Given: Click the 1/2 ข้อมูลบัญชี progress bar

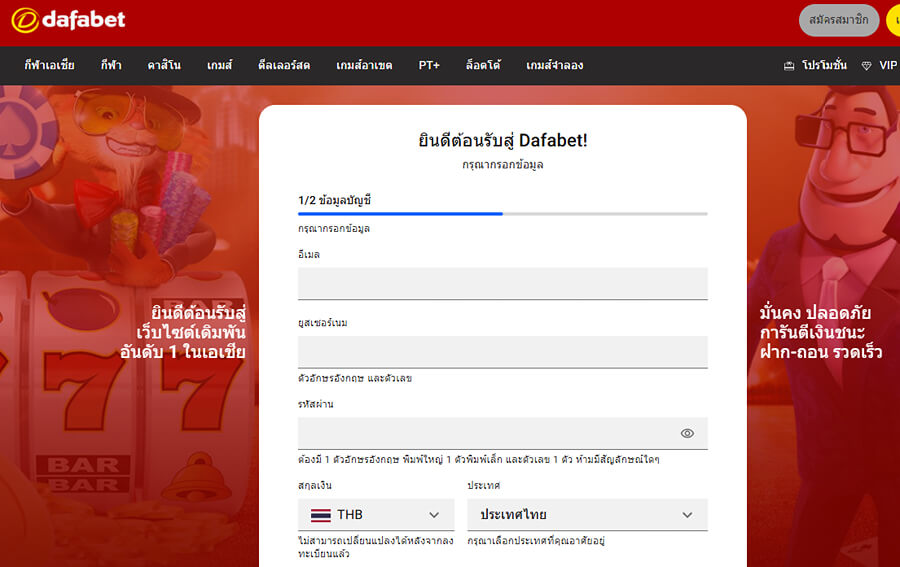Looking at the screenshot, I should (x=502, y=214).
